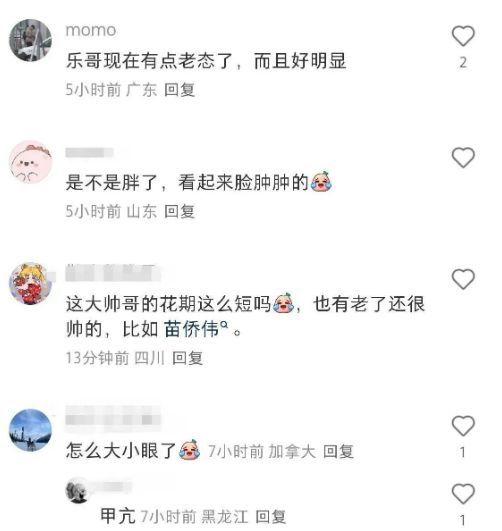Open the pink bunny avatar profile
The width and height of the screenshot is (502, 531).
[x=30, y=162]
